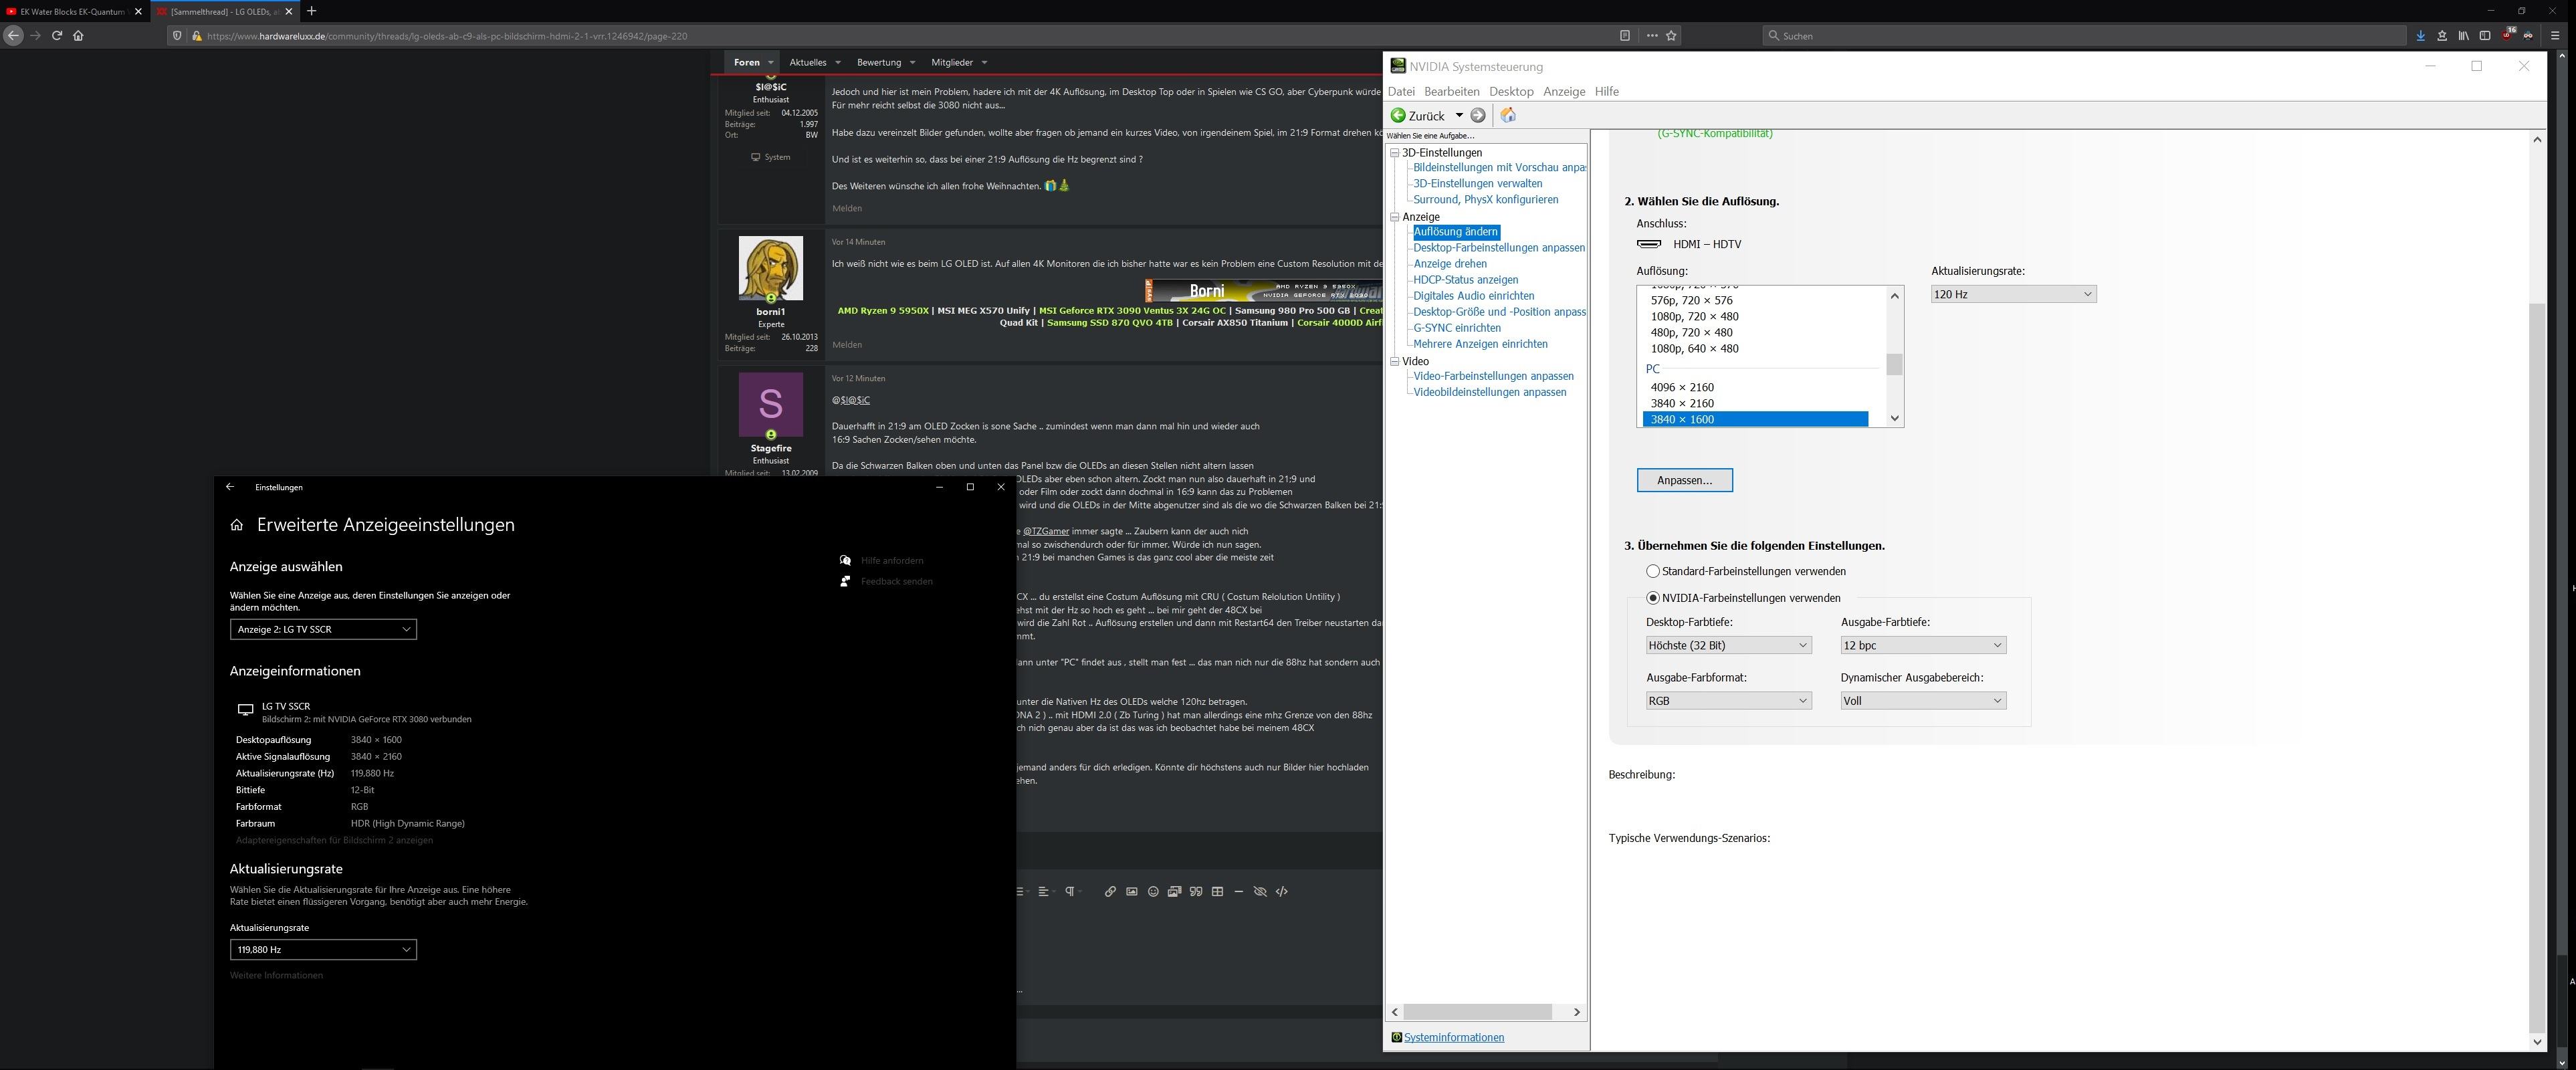Image resolution: width=2576 pixels, height=1070 pixels.
Task: Click @TZGamer mention link in post
Action: (1045, 531)
